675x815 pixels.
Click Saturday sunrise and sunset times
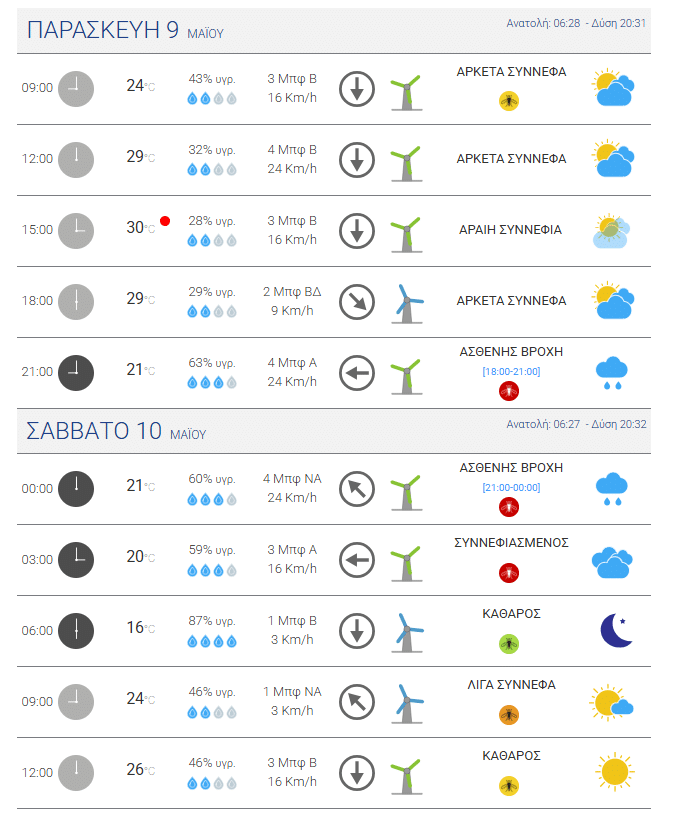576,424
